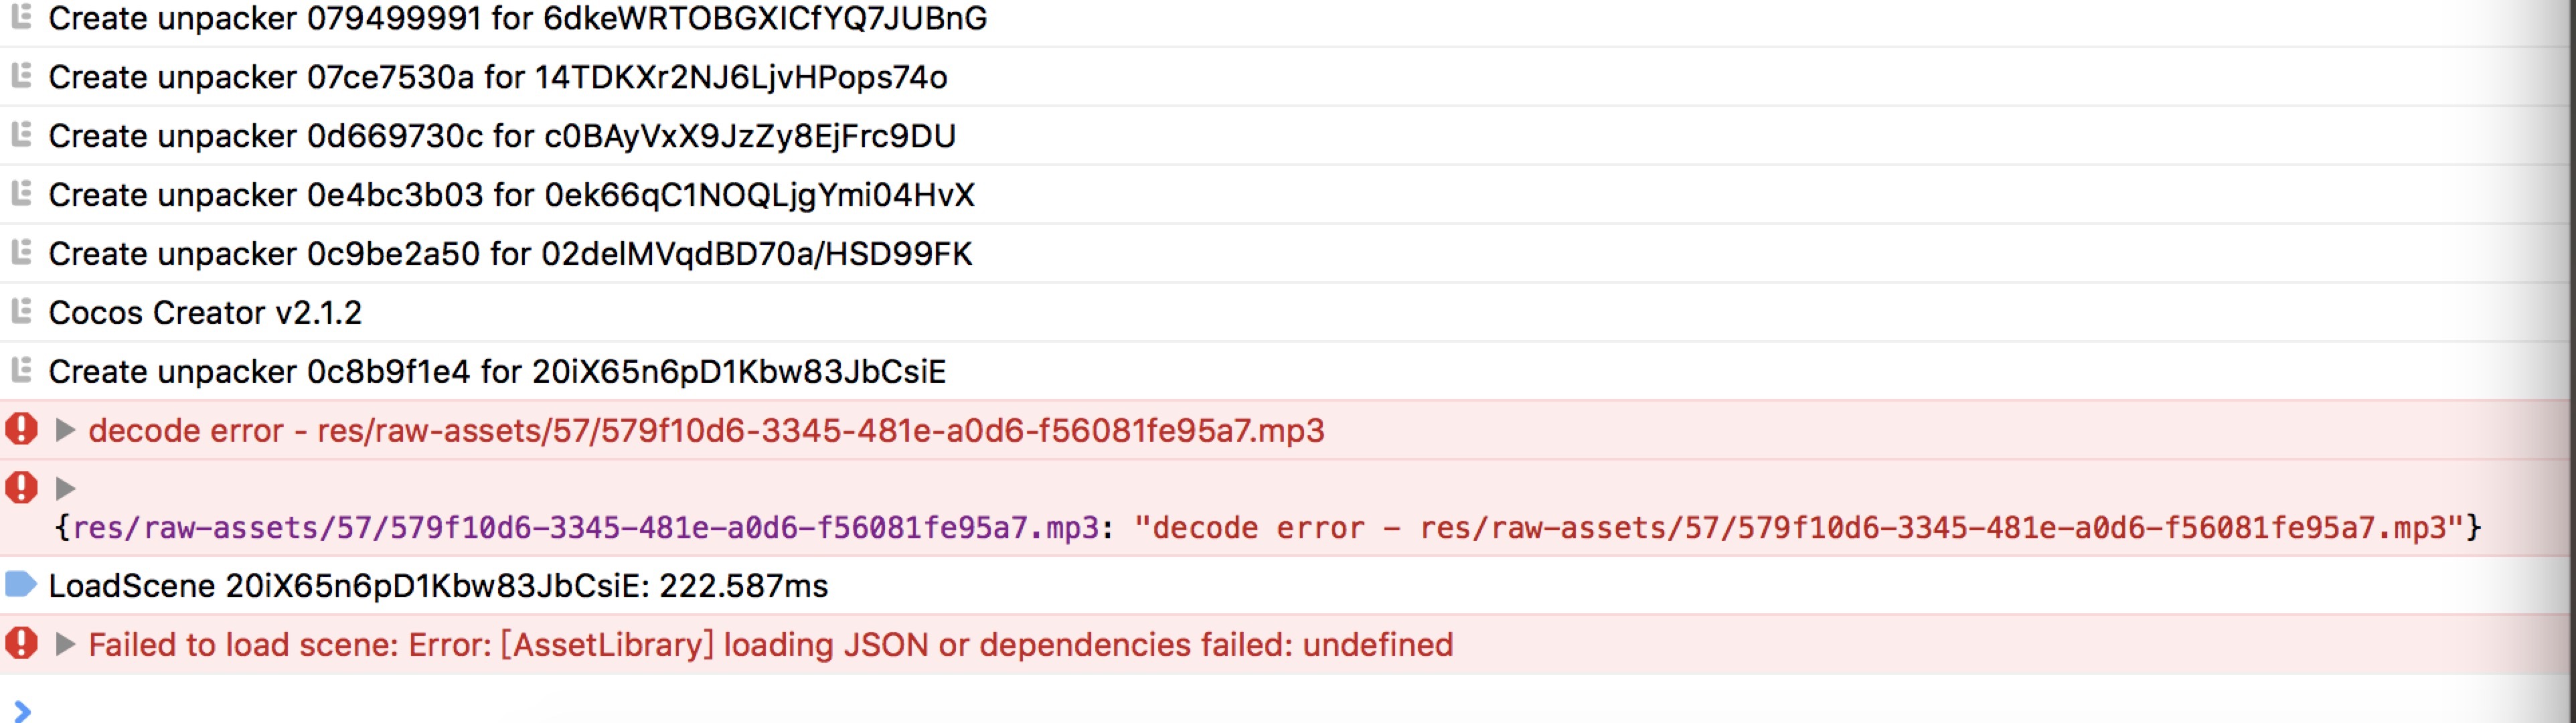Click blue timing icon beside LoadScene entry

pyautogui.click(x=21, y=584)
